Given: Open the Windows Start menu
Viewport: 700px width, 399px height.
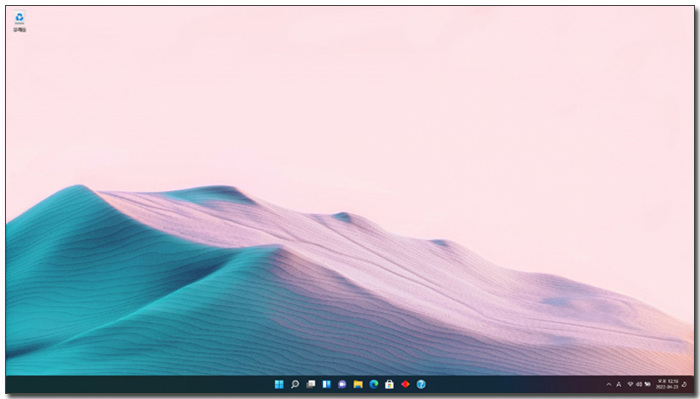Looking at the screenshot, I should click(279, 384).
